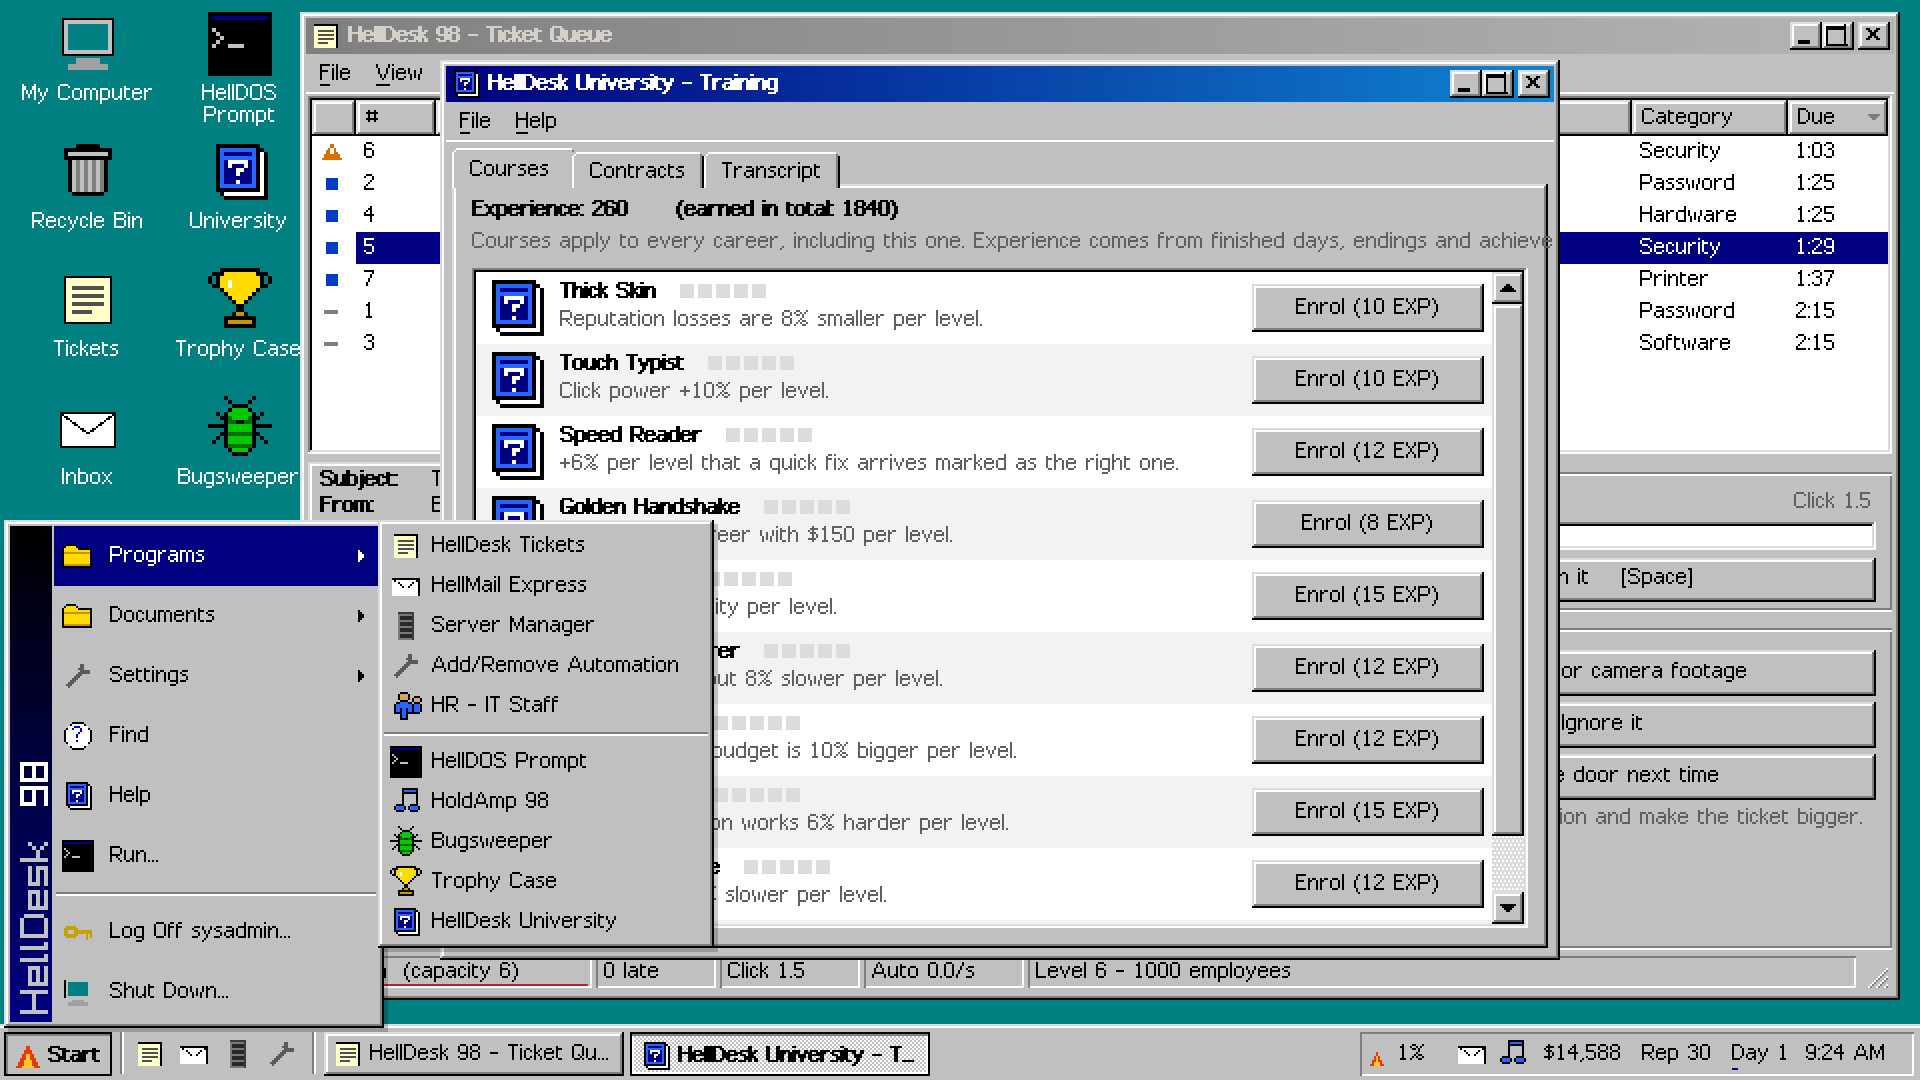
Task: Click the envelope tray icon
Action: [1471, 1053]
